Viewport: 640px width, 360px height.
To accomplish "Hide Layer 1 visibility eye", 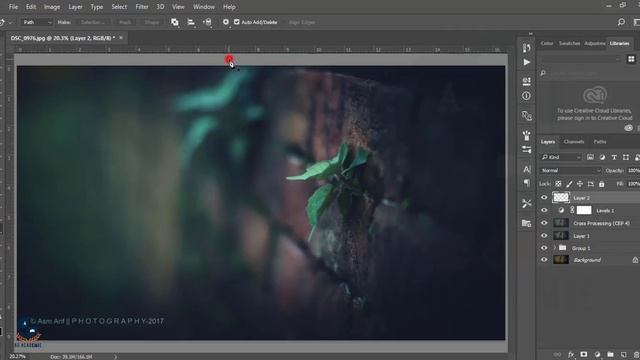I will [x=544, y=236].
